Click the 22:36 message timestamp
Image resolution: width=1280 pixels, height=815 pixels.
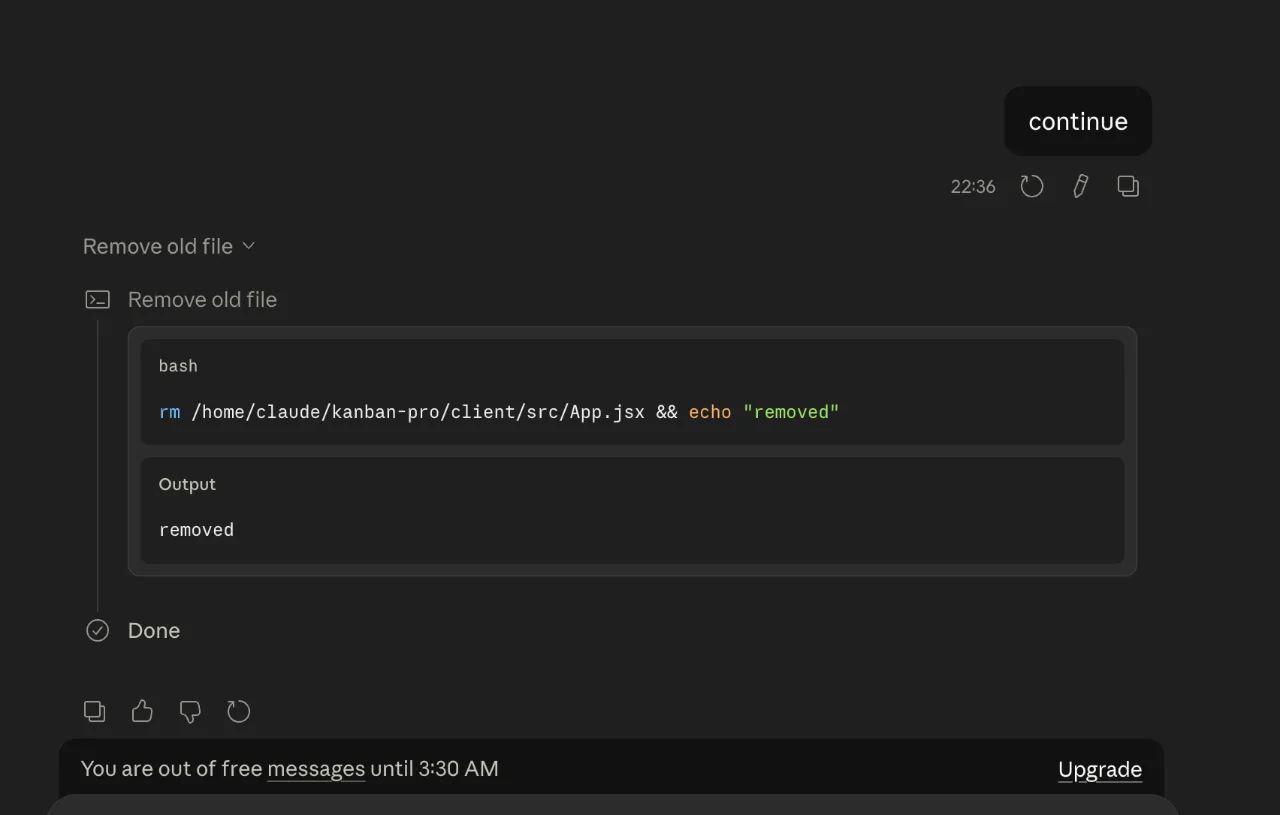click(x=973, y=187)
